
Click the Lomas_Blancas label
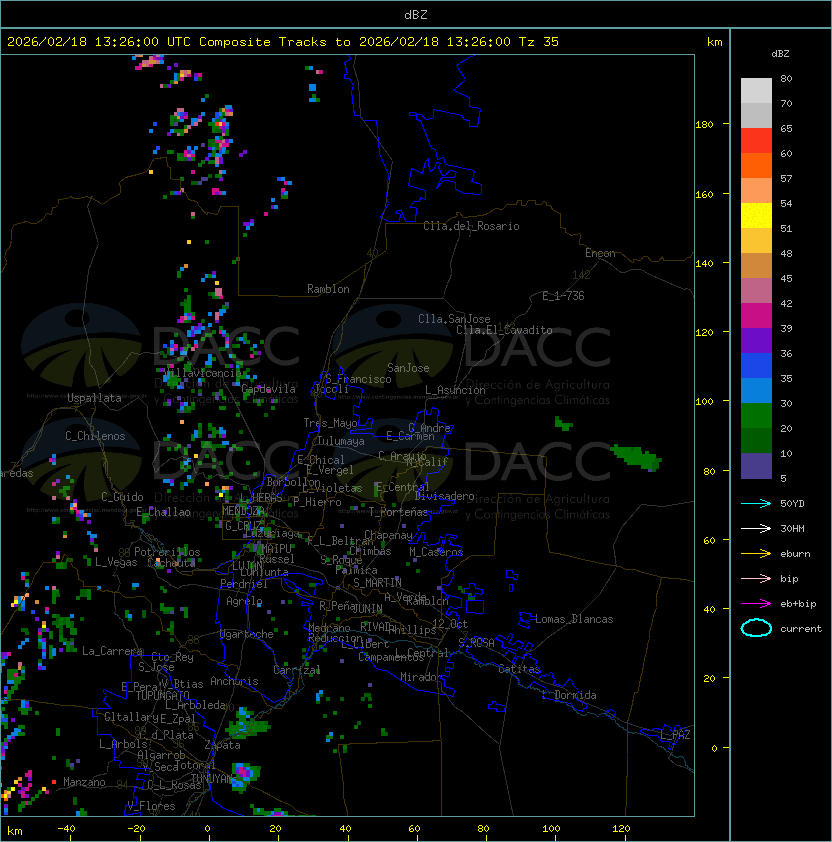[574, 619]
